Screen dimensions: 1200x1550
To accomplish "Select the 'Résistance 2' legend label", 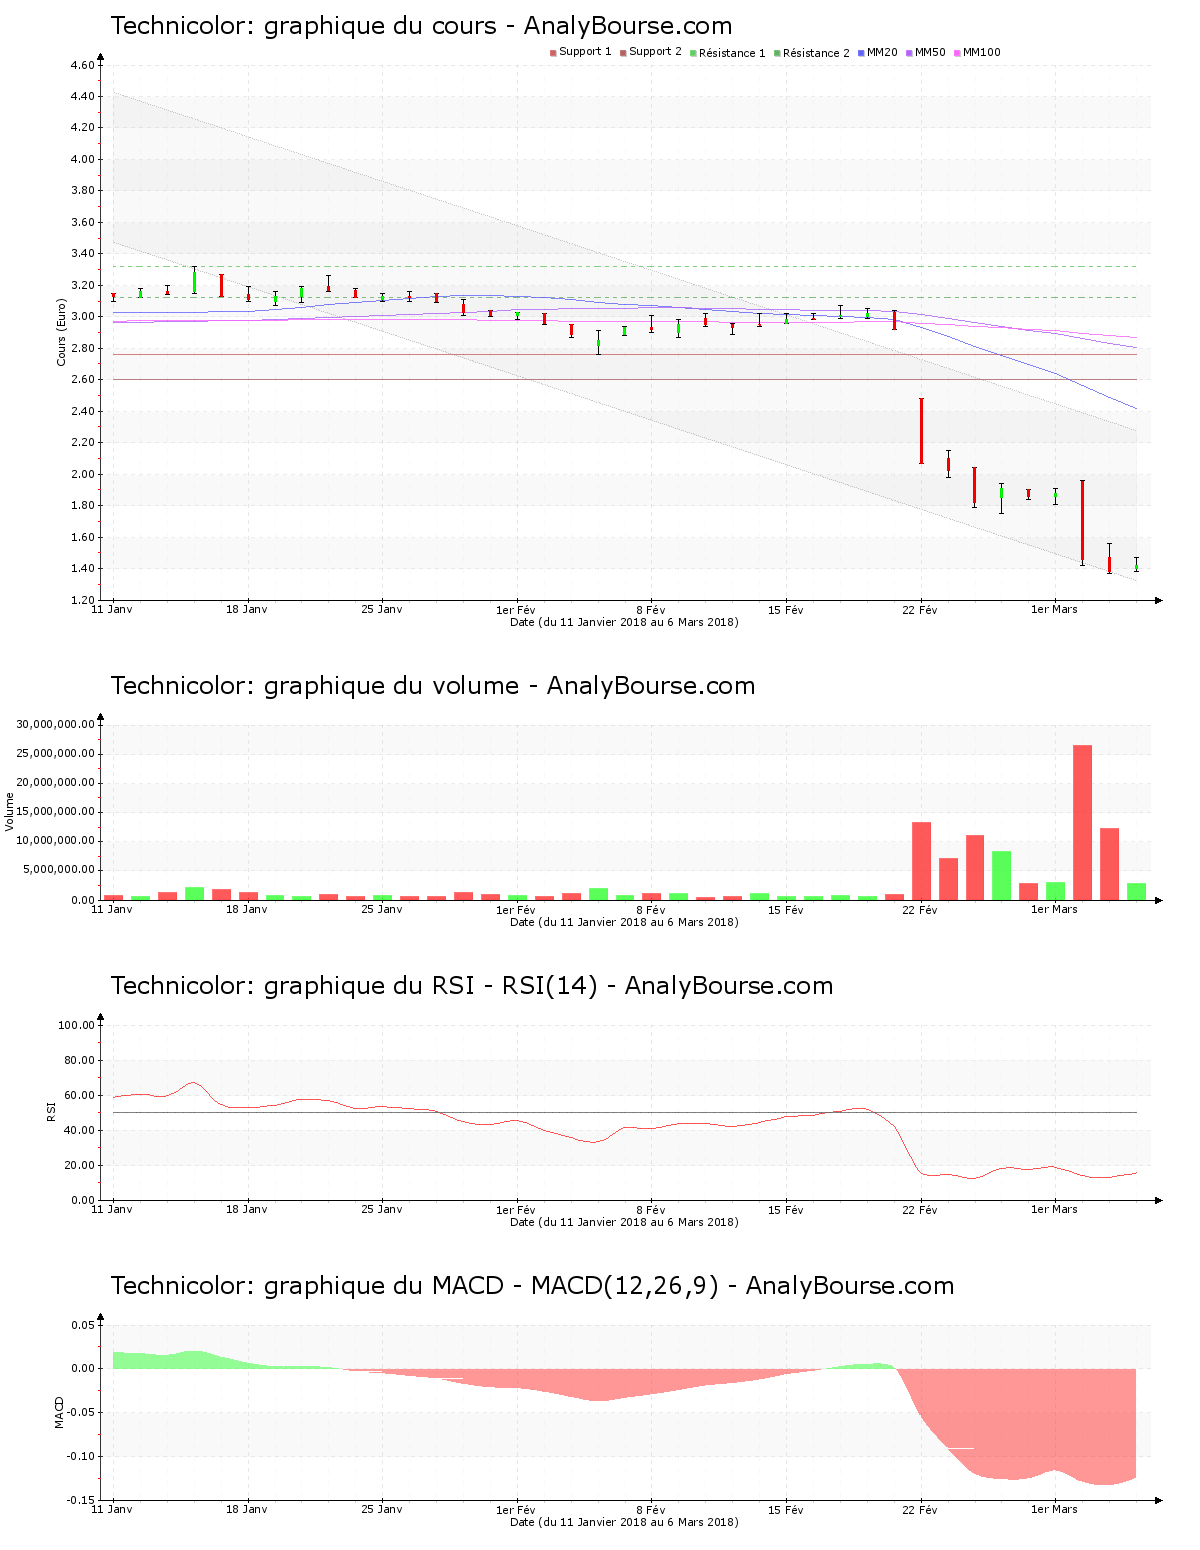I will click(x=816, y=53).
